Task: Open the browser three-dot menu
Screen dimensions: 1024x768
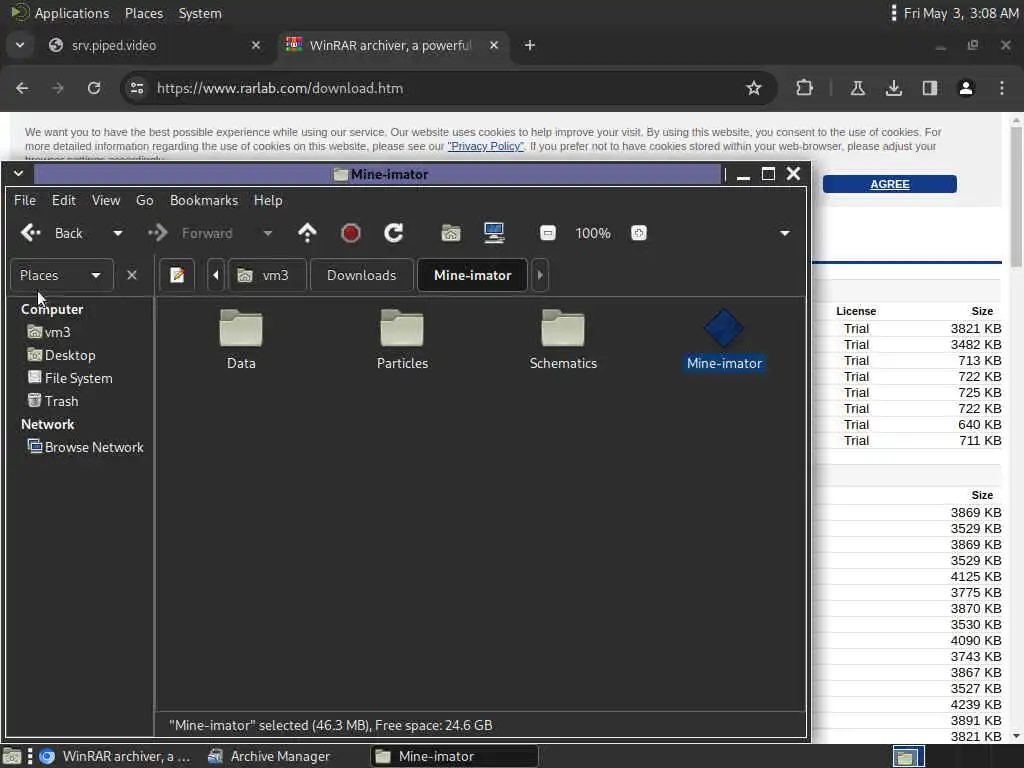Action: [1002, 88]
